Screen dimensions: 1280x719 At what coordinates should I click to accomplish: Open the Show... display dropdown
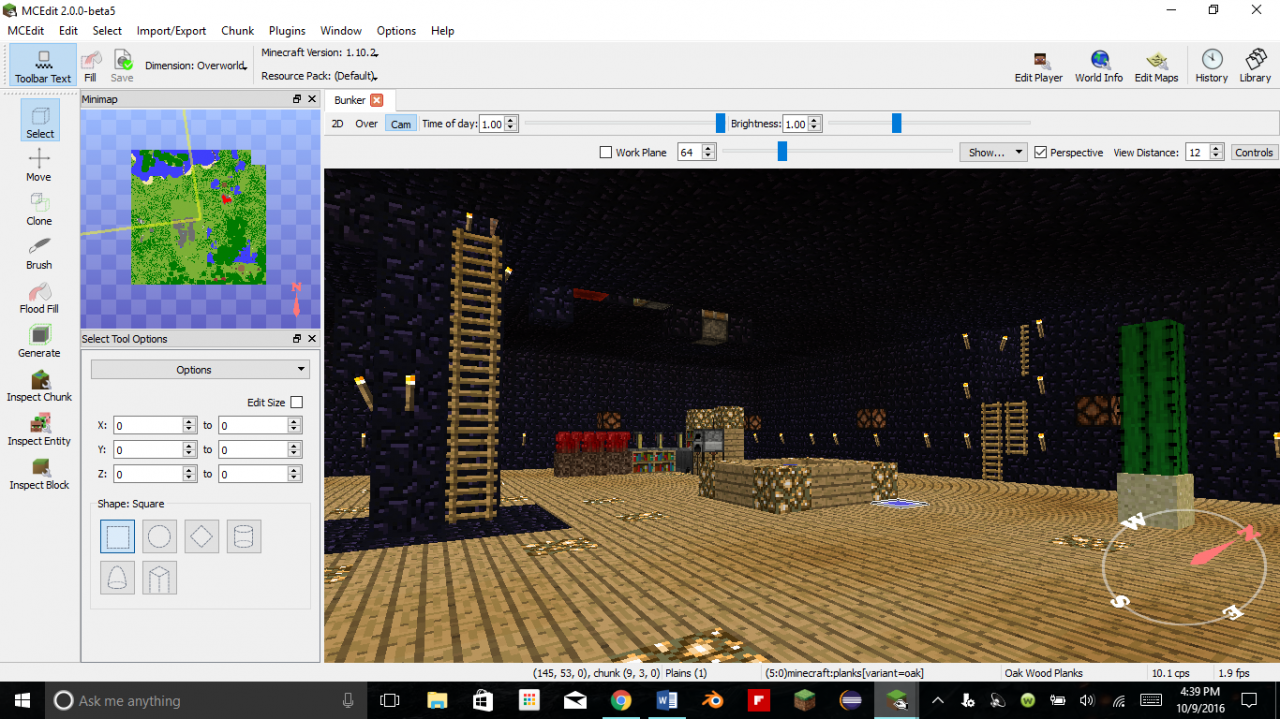993,152
